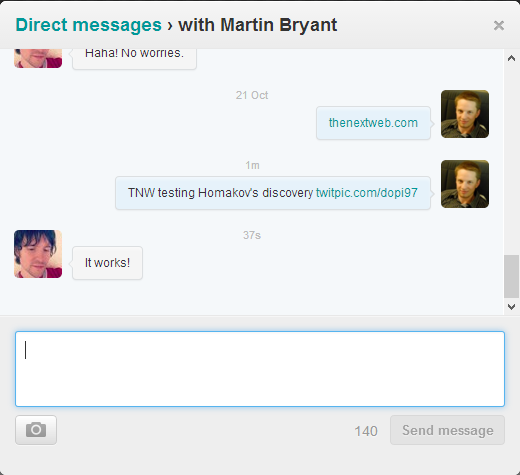Focus the message text input box
The image size is (520, 475).
260,369
